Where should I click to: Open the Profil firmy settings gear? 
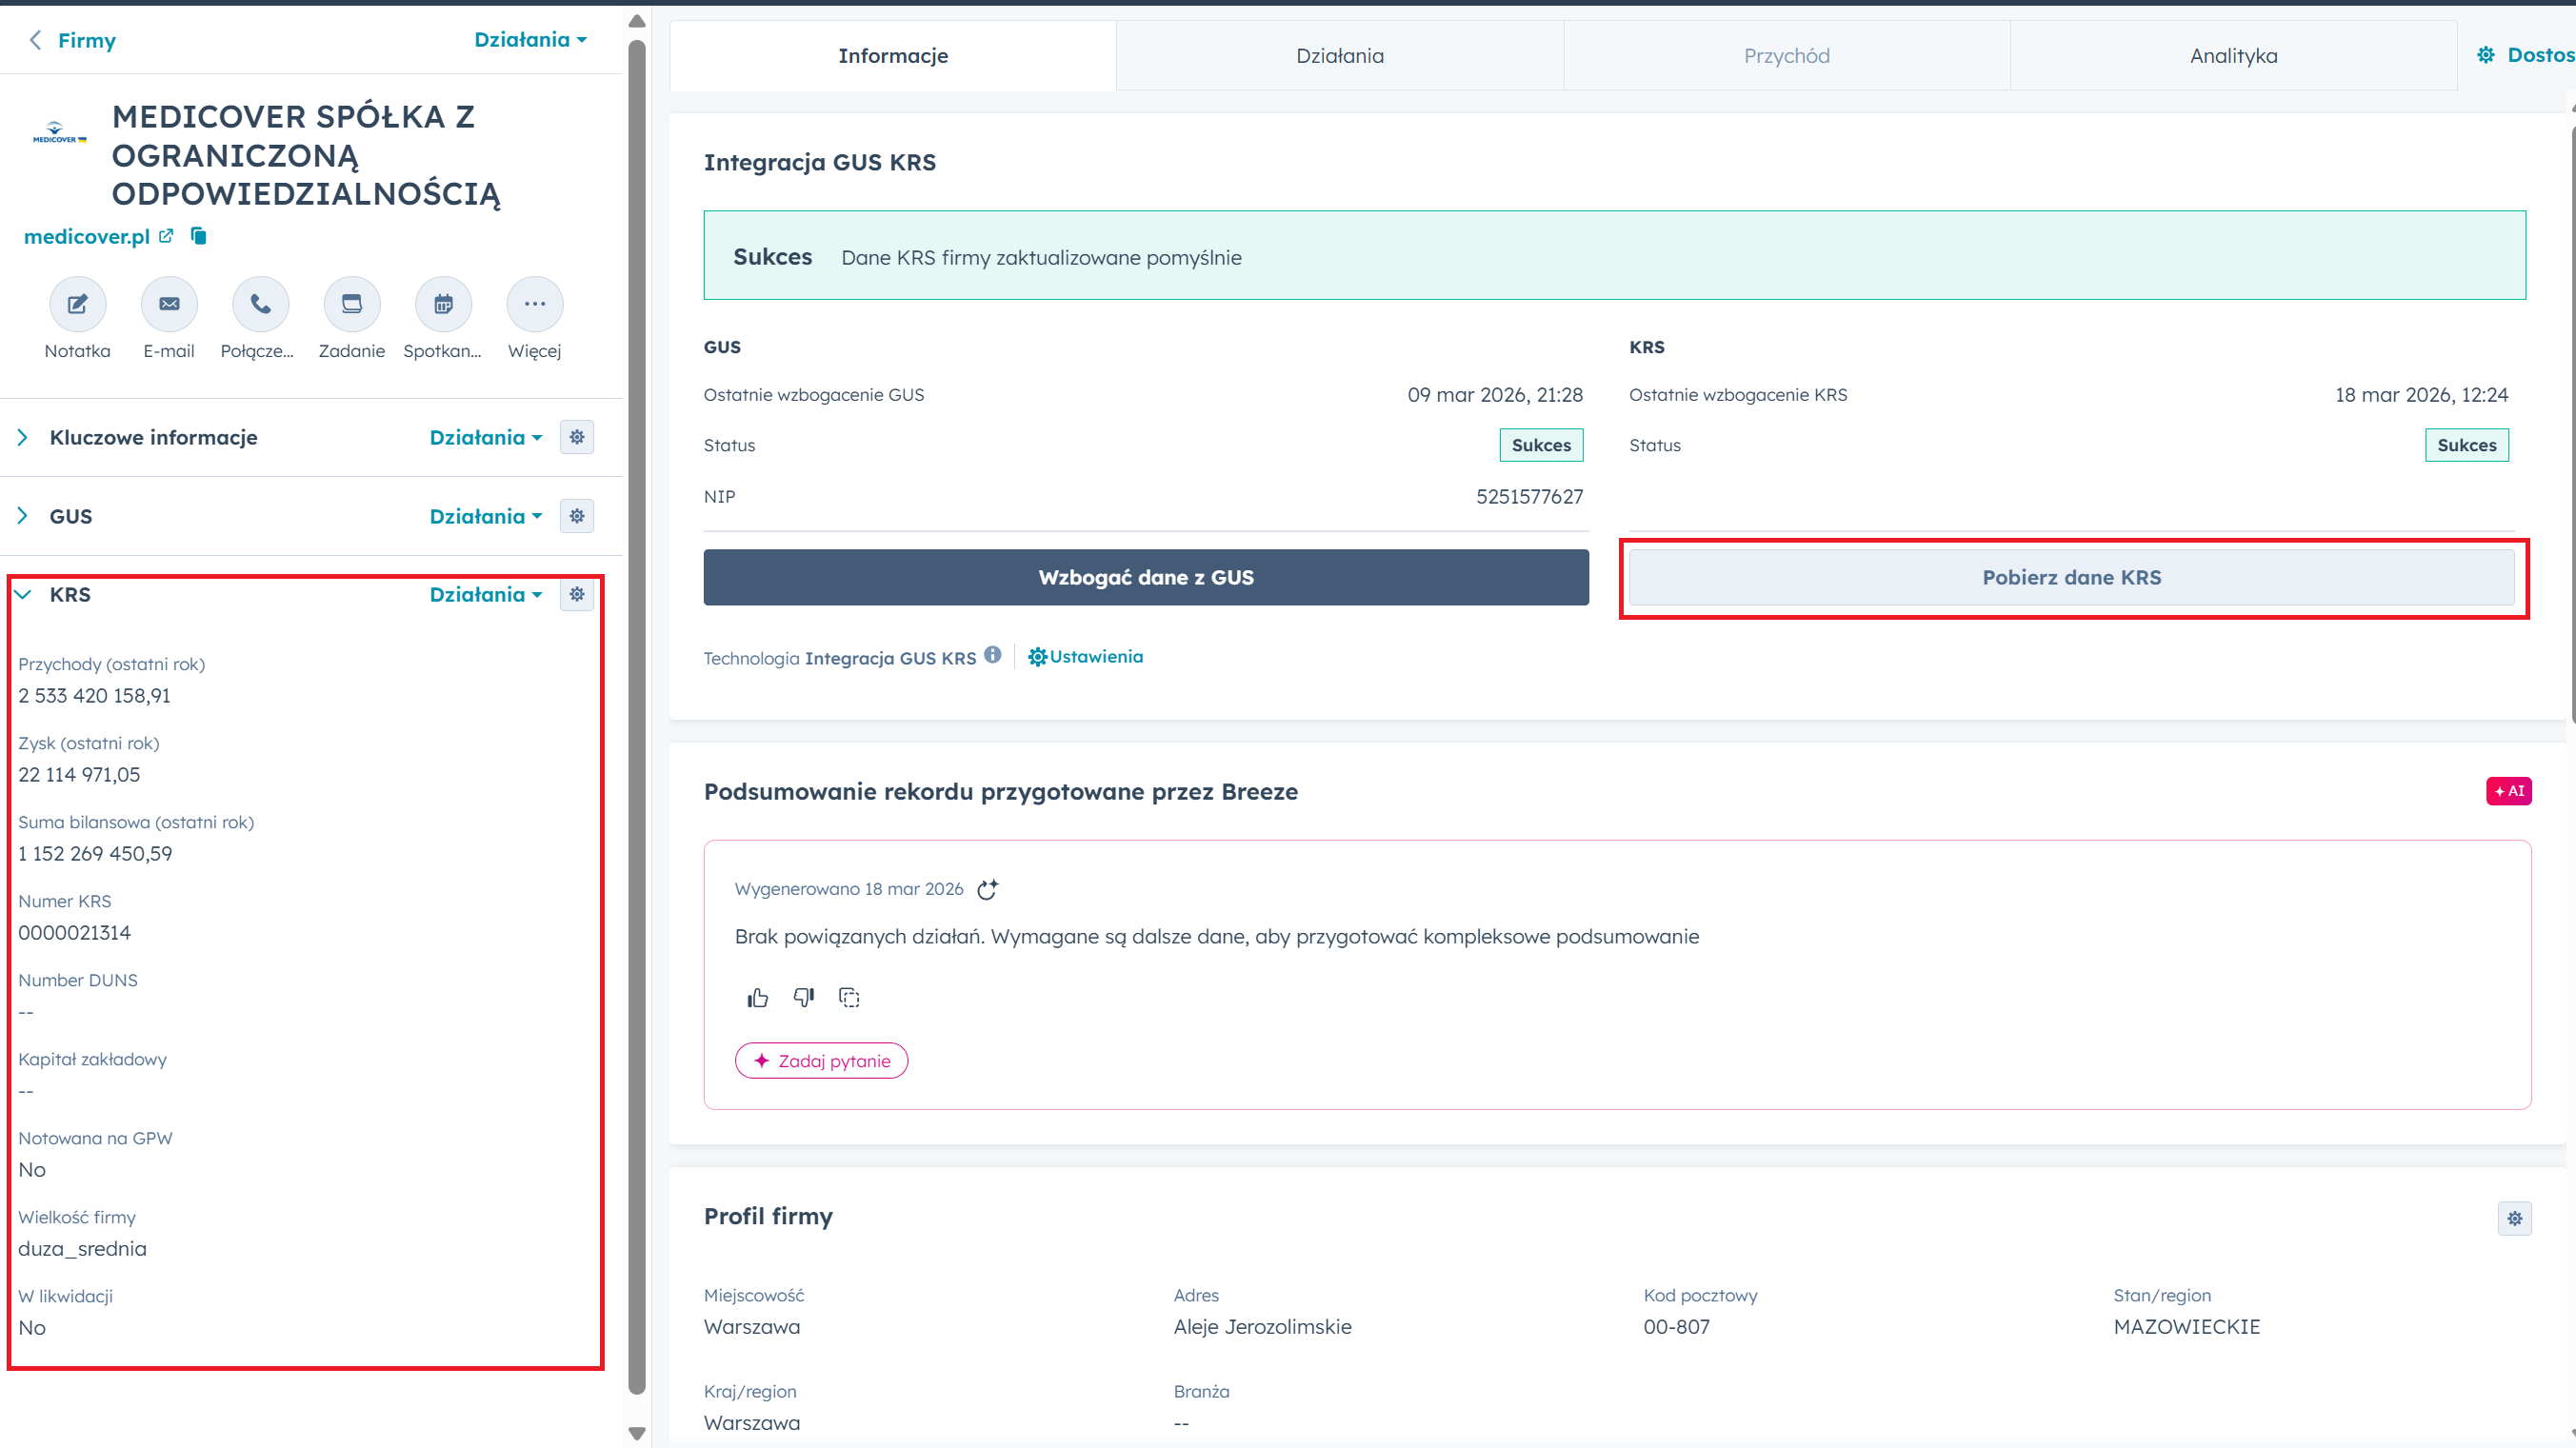coord(2514,1218)
